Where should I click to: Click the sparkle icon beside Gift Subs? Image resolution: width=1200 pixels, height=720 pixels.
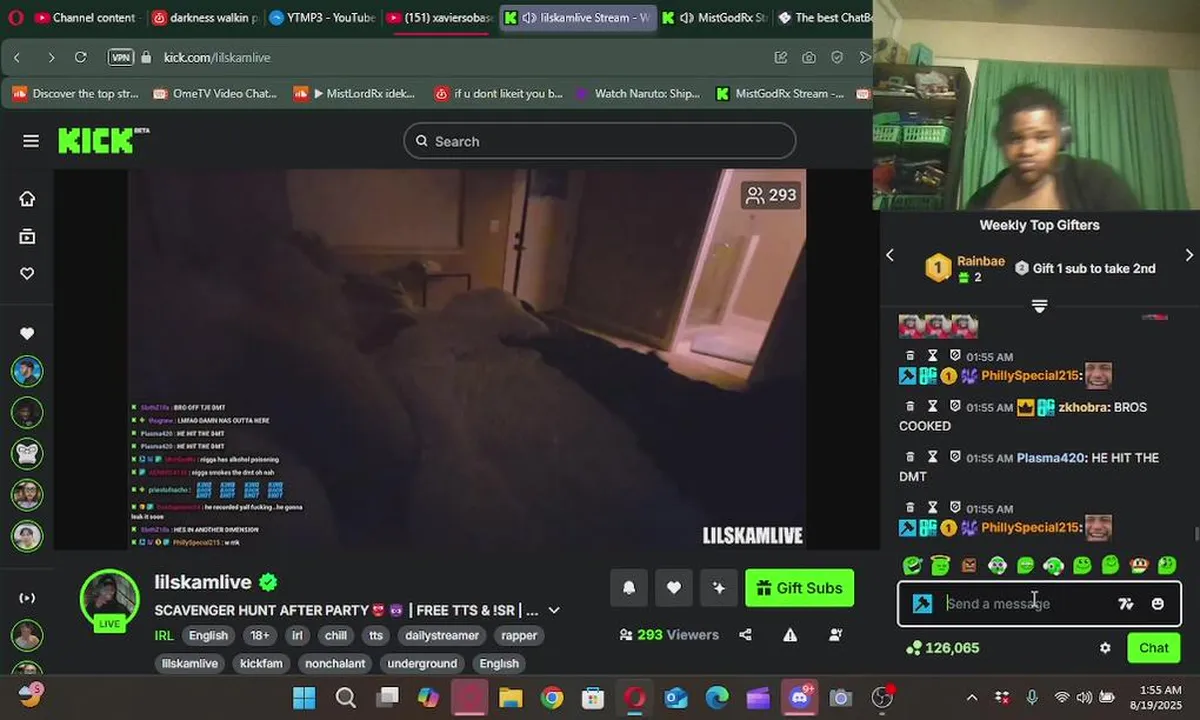click(718, 588)
